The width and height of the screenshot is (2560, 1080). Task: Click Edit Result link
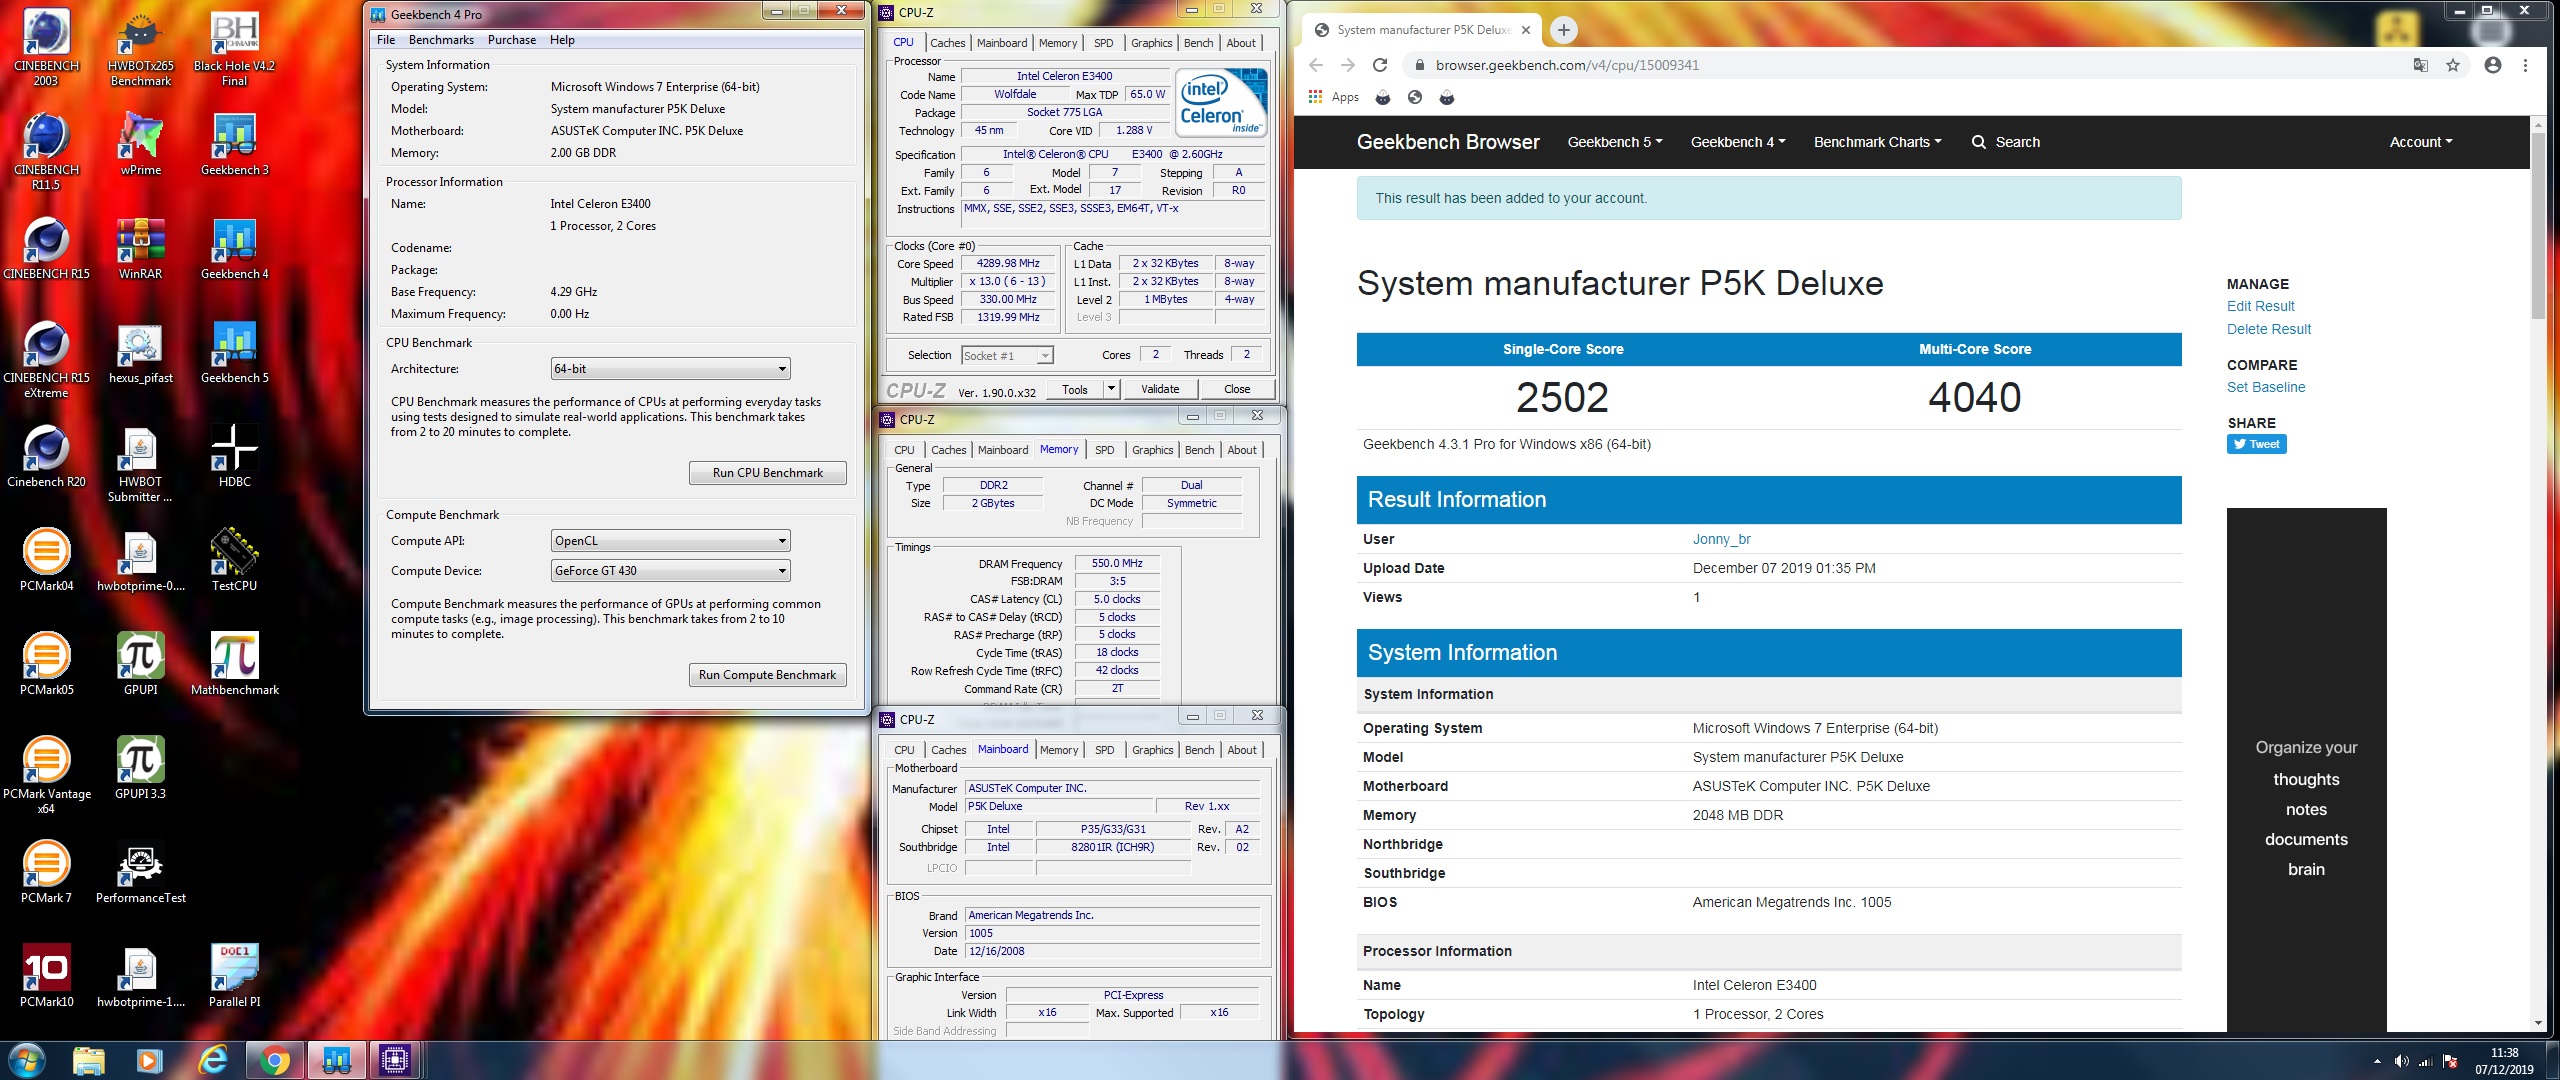pos(2260,306)
